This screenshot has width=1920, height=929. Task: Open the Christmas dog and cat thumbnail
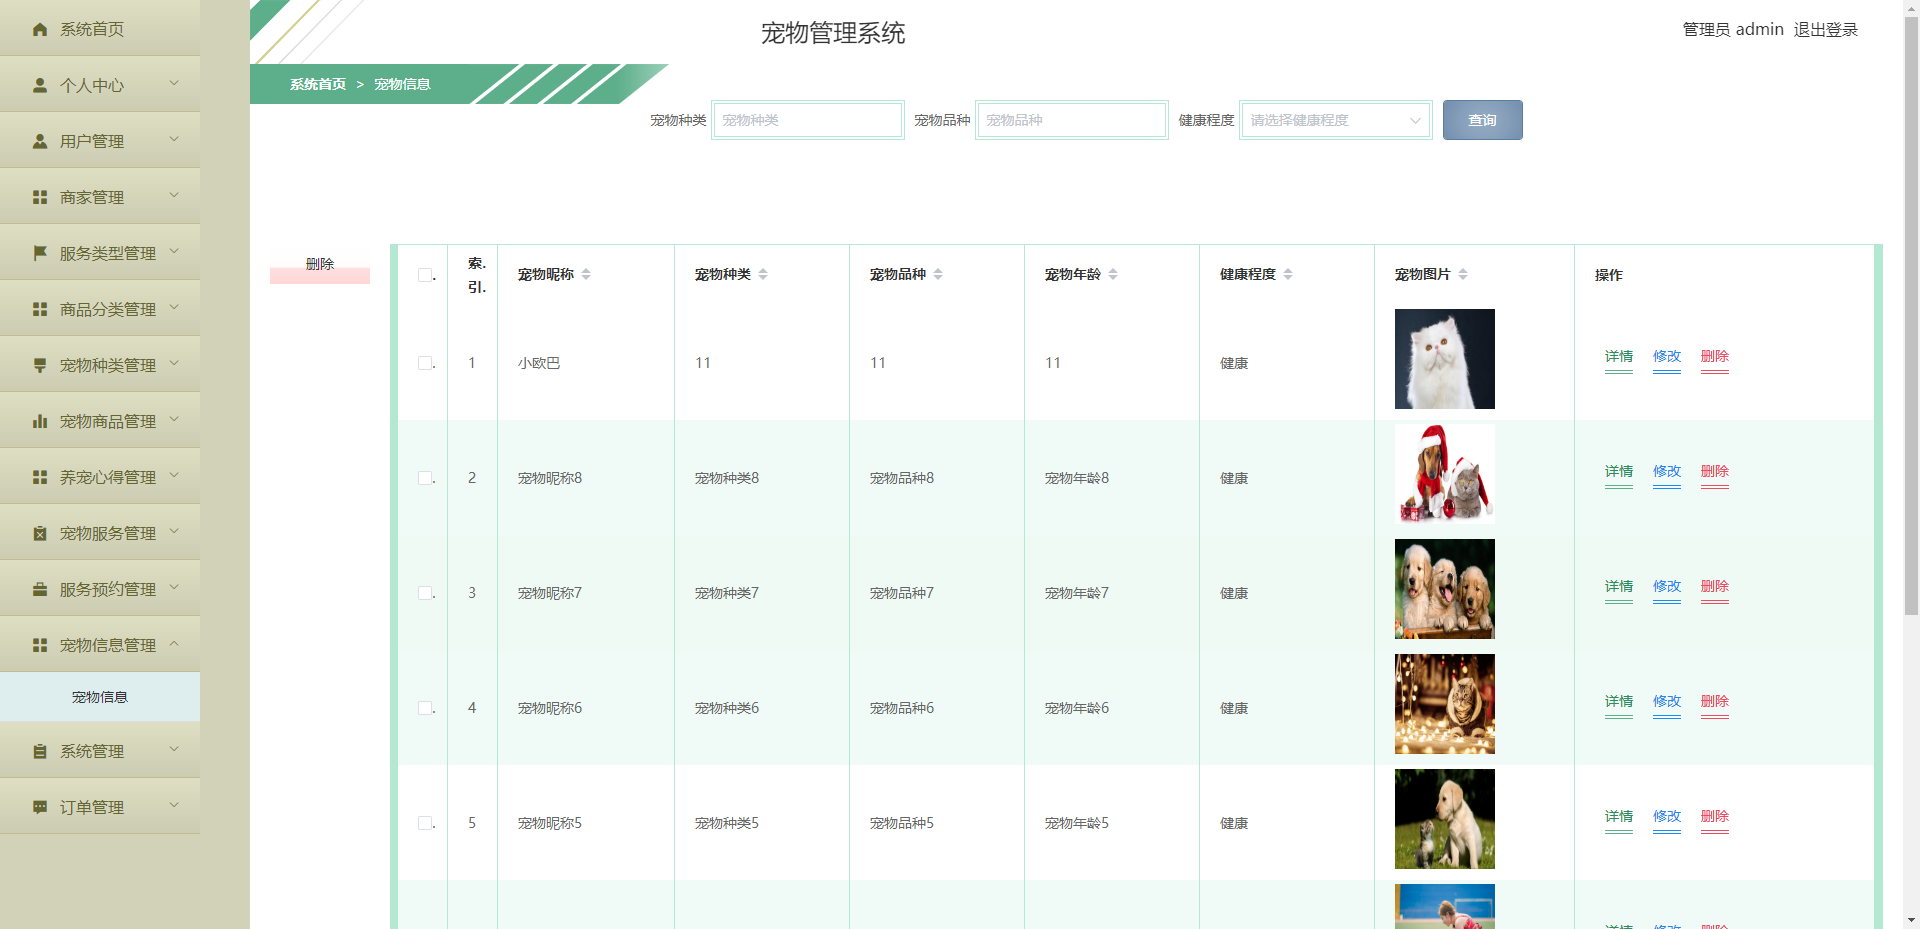pos(1445,474)
